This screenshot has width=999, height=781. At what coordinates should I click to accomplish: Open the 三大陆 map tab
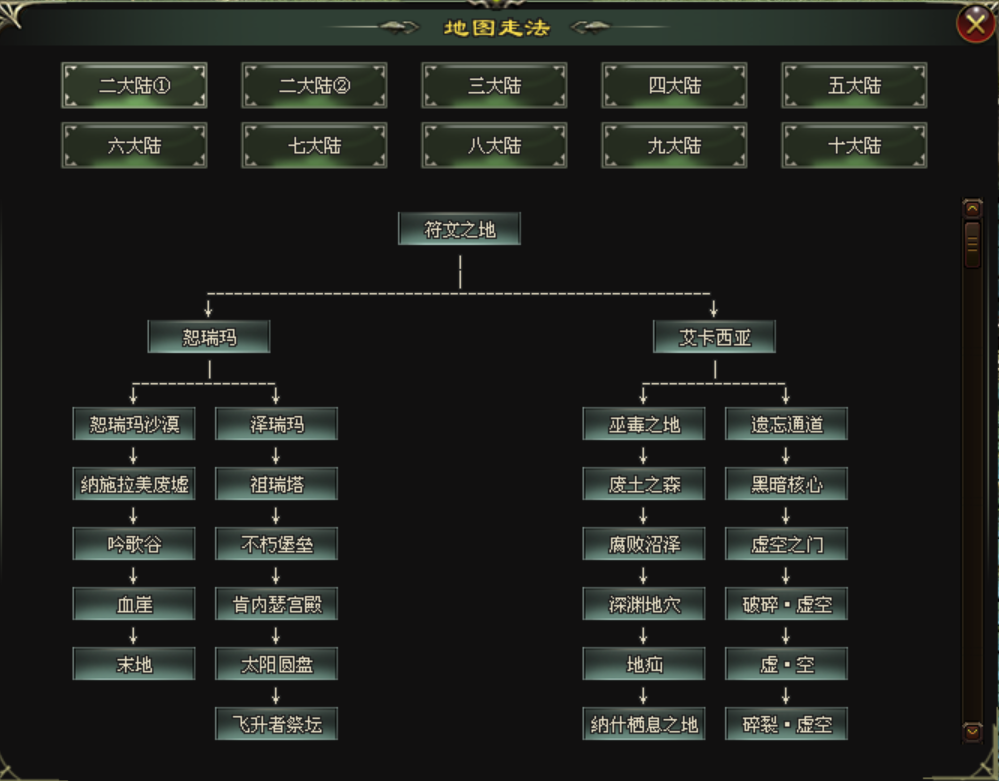point(494,86)
